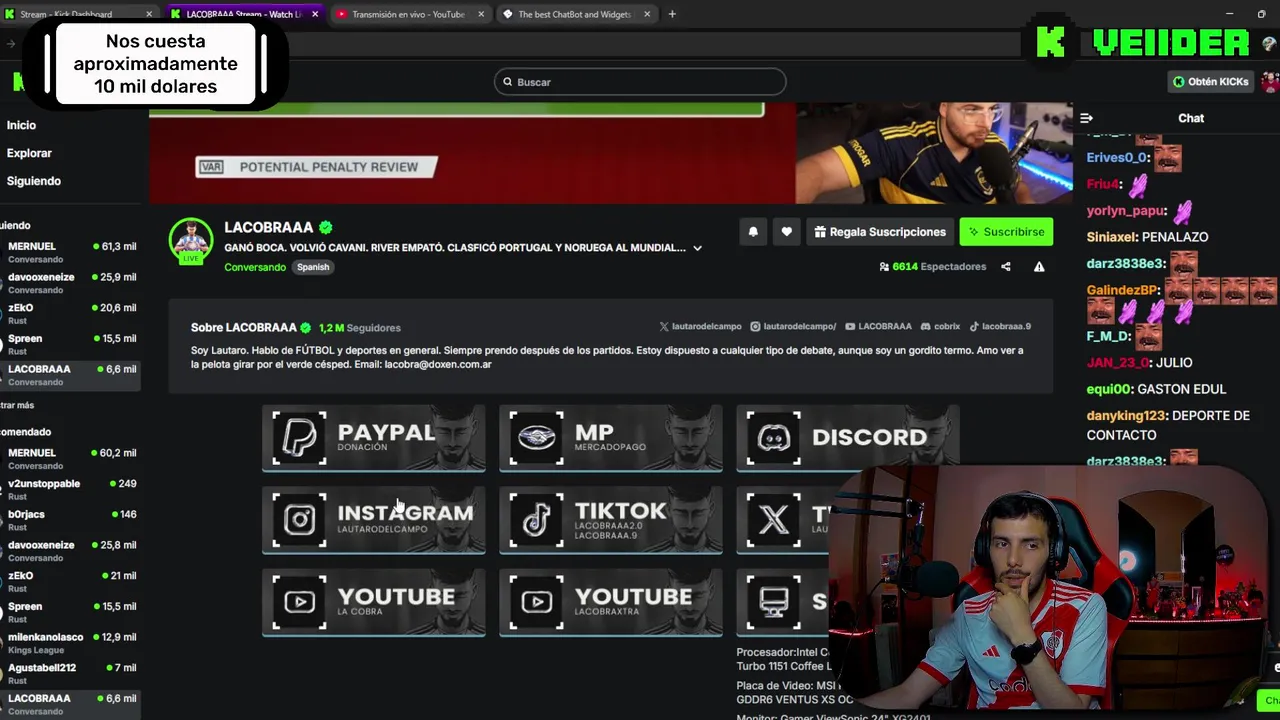Click the verified badge beside the LACOBRAAA title

pos(326,227)
